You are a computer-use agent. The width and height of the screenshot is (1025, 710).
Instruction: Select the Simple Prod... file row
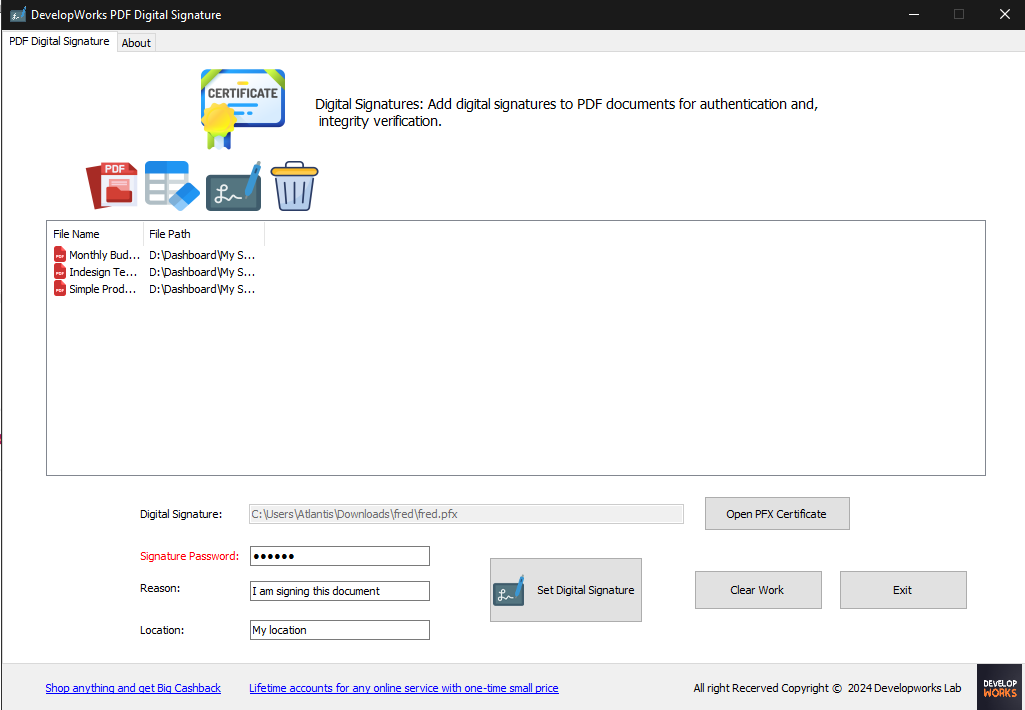(x=155, y=288)
